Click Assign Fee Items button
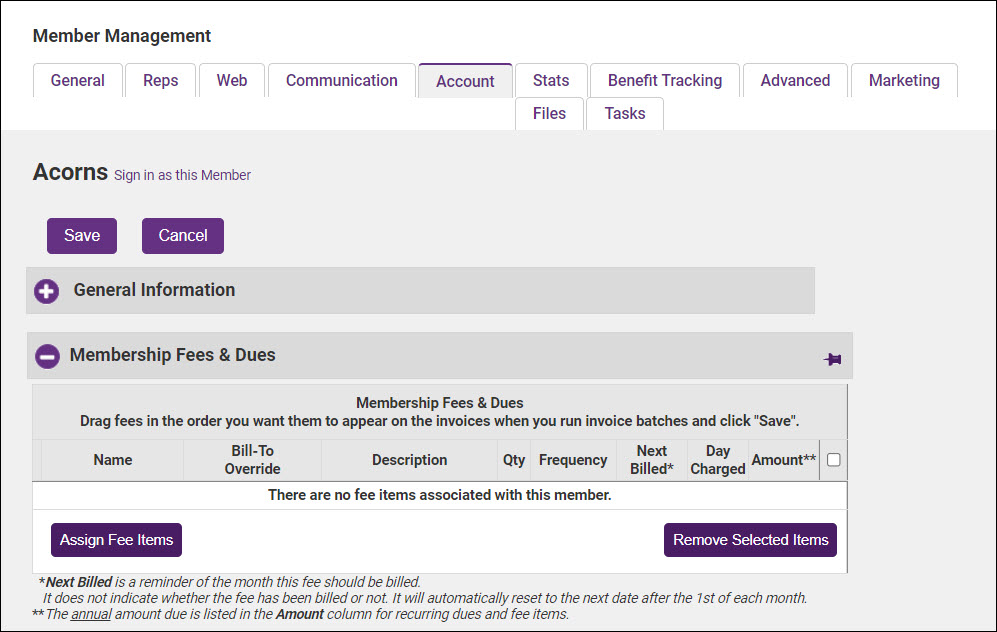997x632 pixels. [x=116, y=540]
